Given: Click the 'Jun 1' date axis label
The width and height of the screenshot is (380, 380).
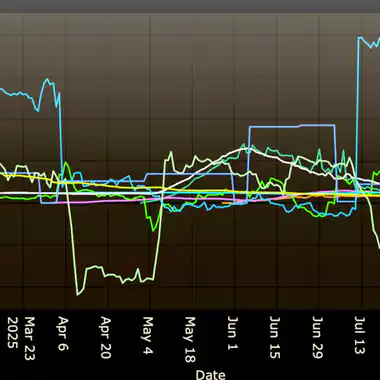Looking at the screenshot, I should 232,333.
